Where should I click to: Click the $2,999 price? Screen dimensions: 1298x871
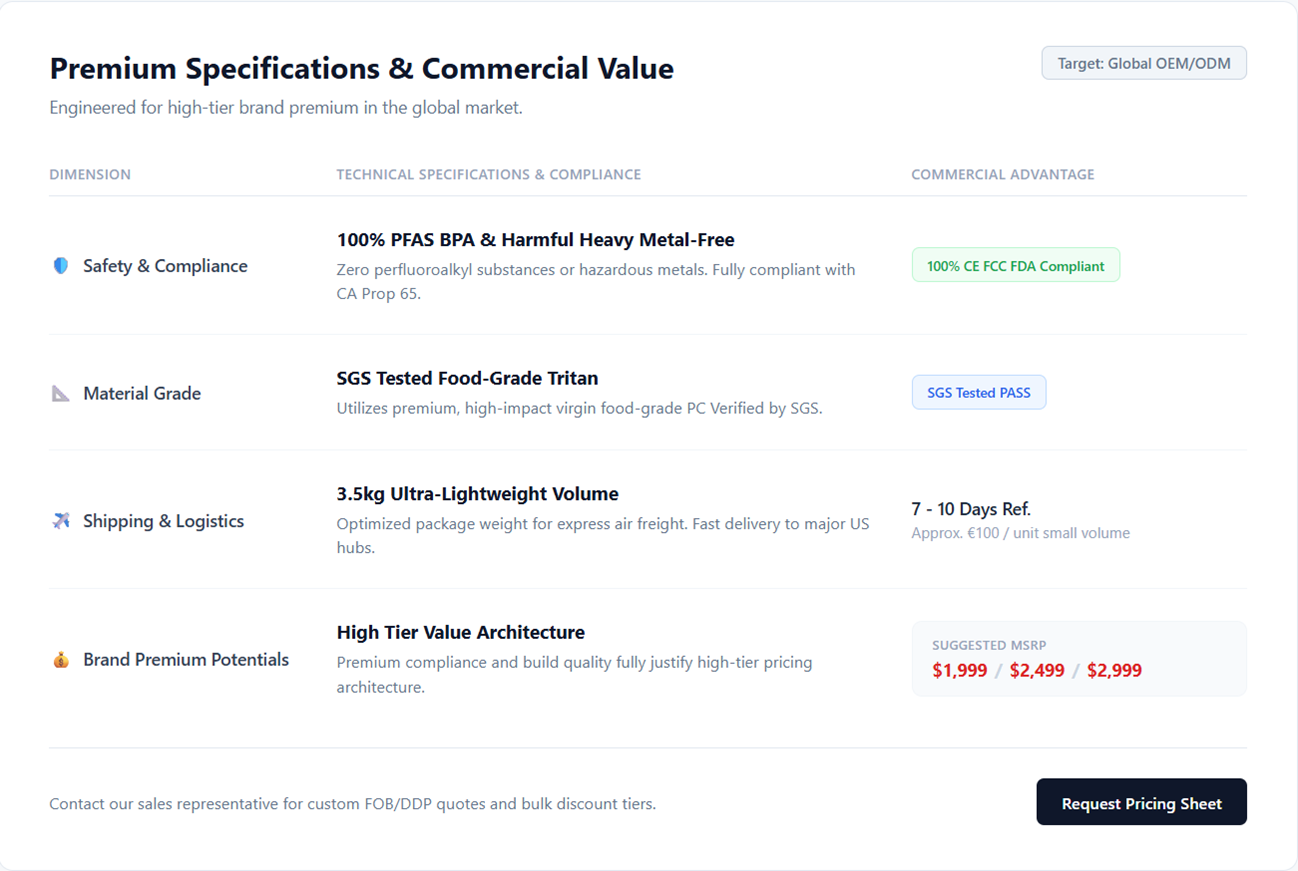coord(1114,671)
